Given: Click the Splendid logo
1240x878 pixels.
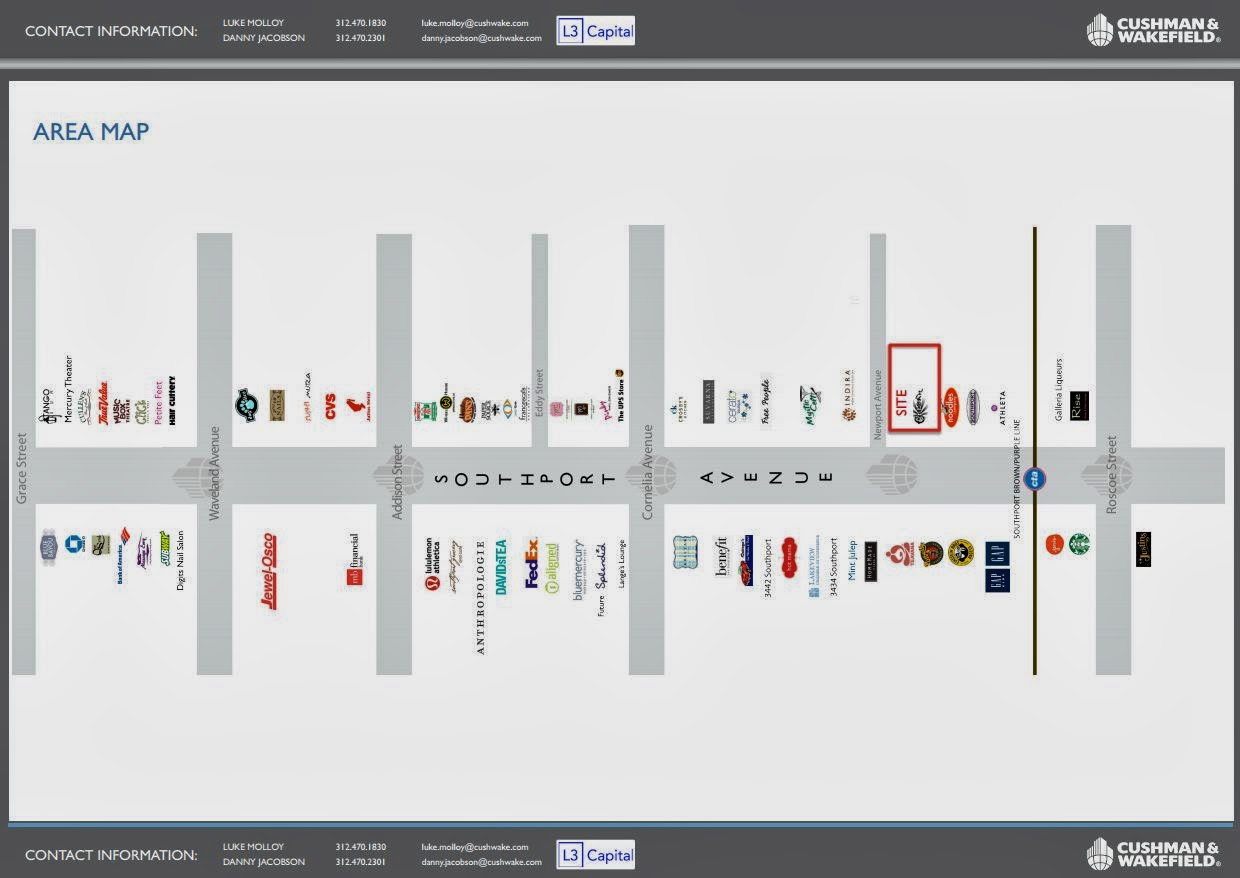Looking at the screenshot, I should point(601,567).
